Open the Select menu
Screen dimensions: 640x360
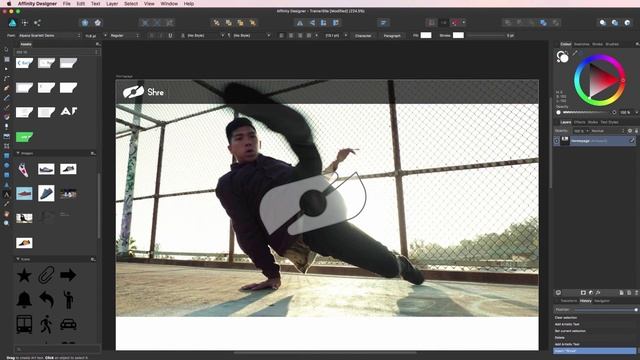[x=131, y=4]
